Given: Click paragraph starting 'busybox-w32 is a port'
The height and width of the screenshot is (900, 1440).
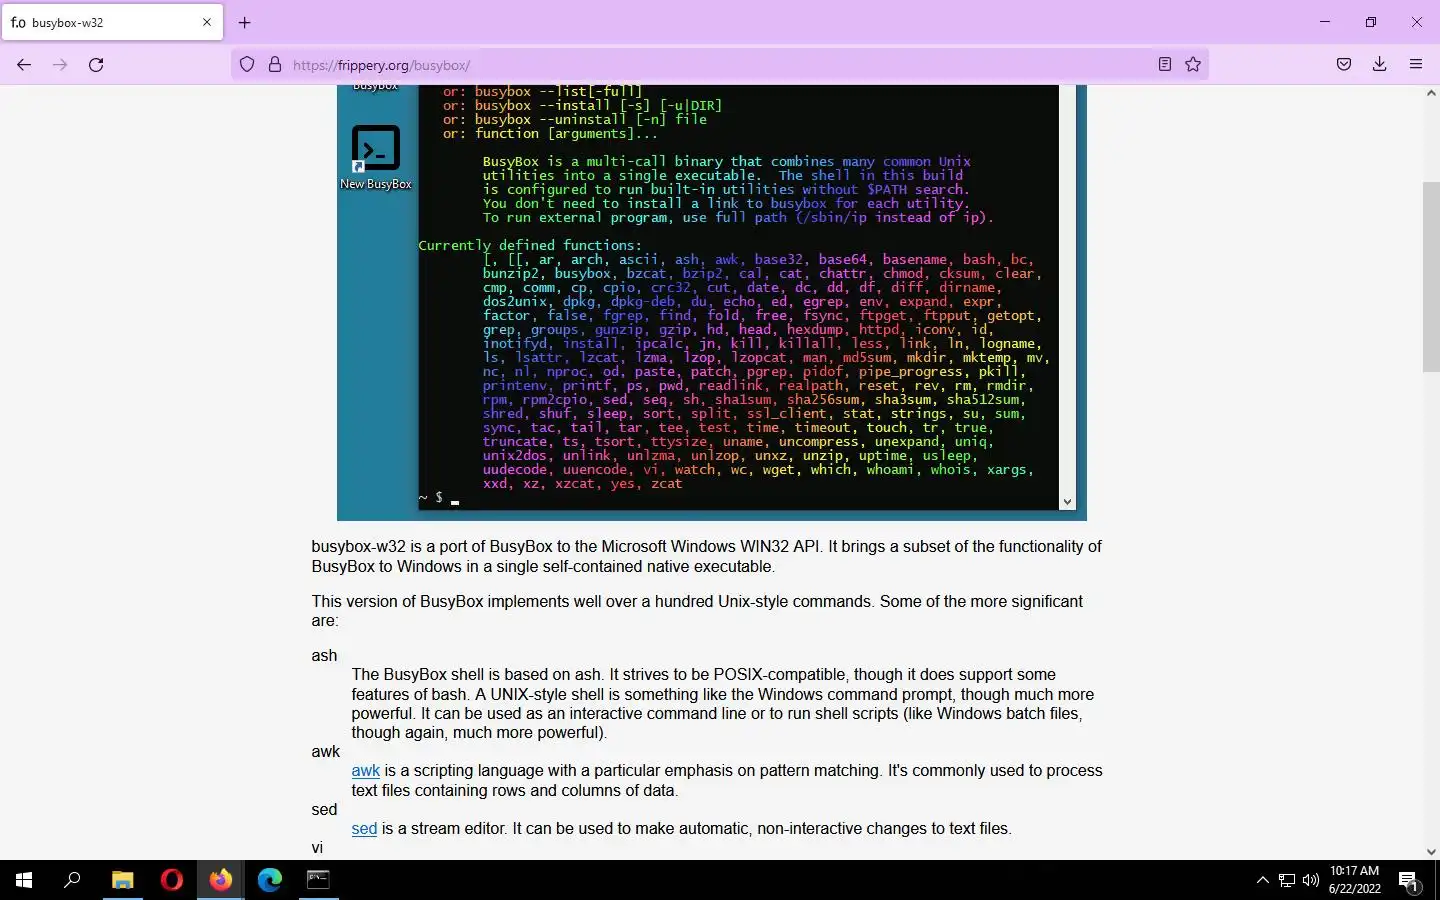Looking at the screenshot, I should pyautogui.click(x=707, y=557).
